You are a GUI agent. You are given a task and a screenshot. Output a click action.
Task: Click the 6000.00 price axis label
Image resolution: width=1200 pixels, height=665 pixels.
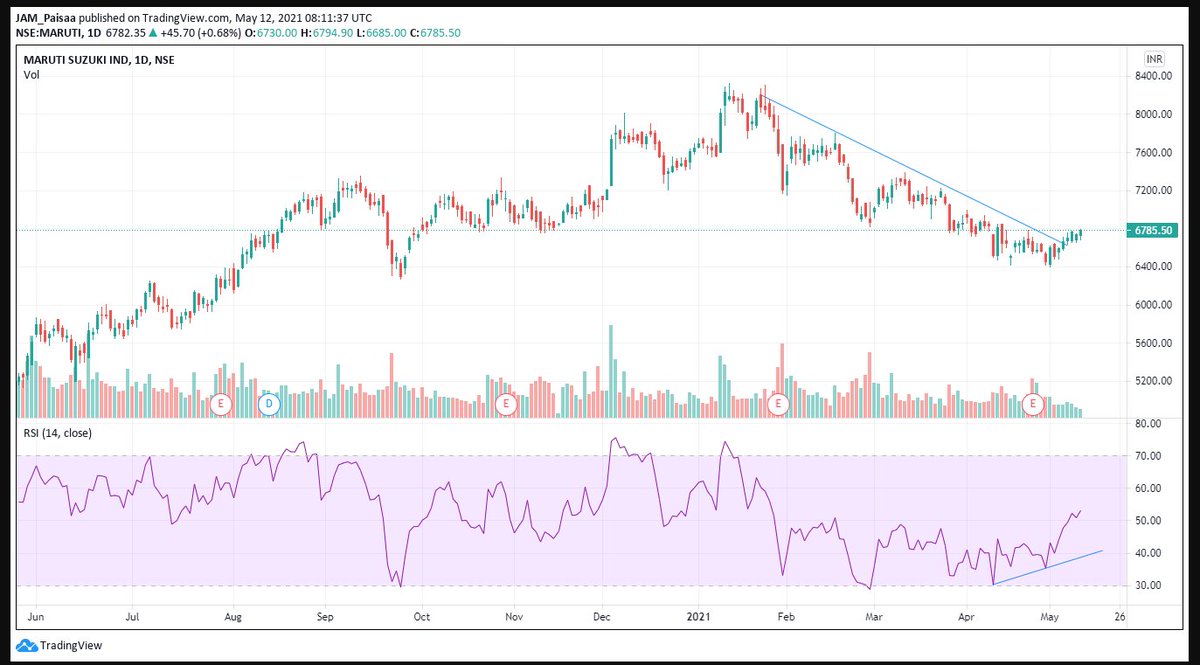[x=1152, y=305]
